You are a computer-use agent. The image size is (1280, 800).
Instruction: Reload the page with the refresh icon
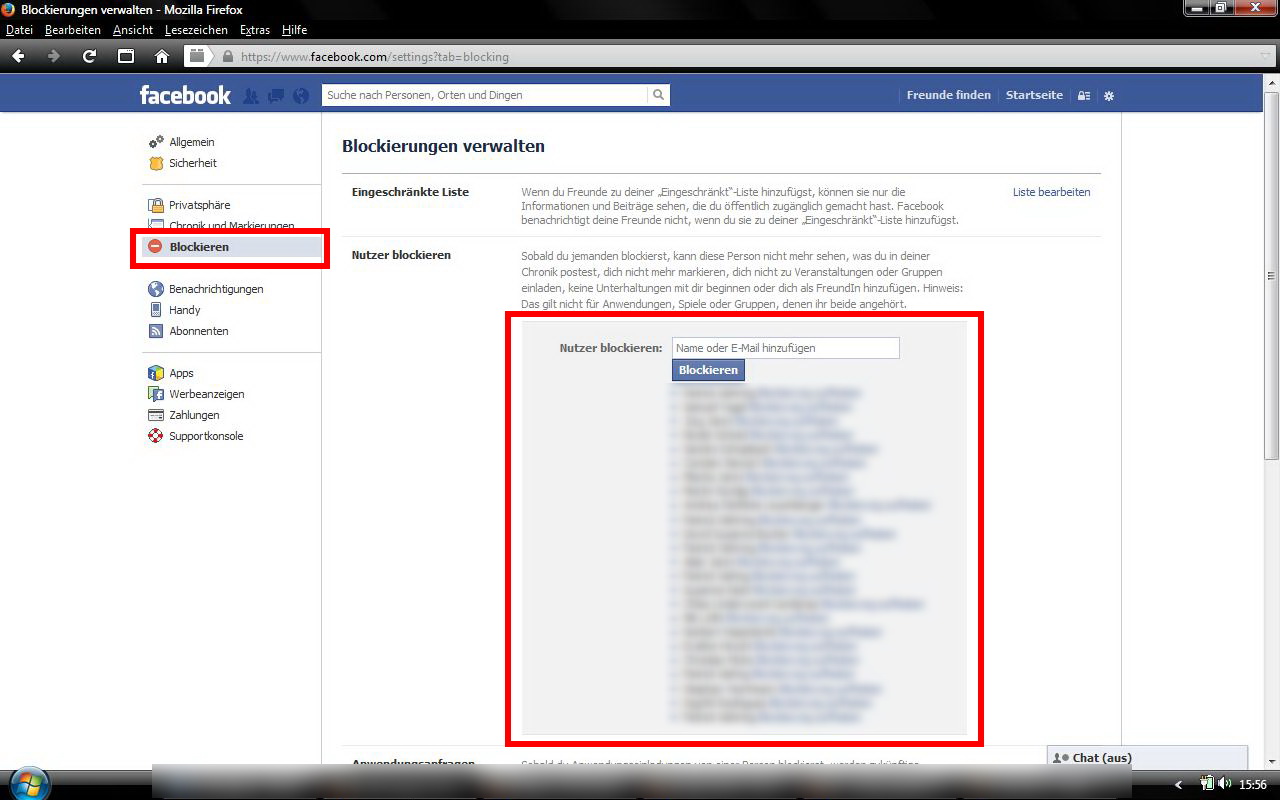coord(90,56)
